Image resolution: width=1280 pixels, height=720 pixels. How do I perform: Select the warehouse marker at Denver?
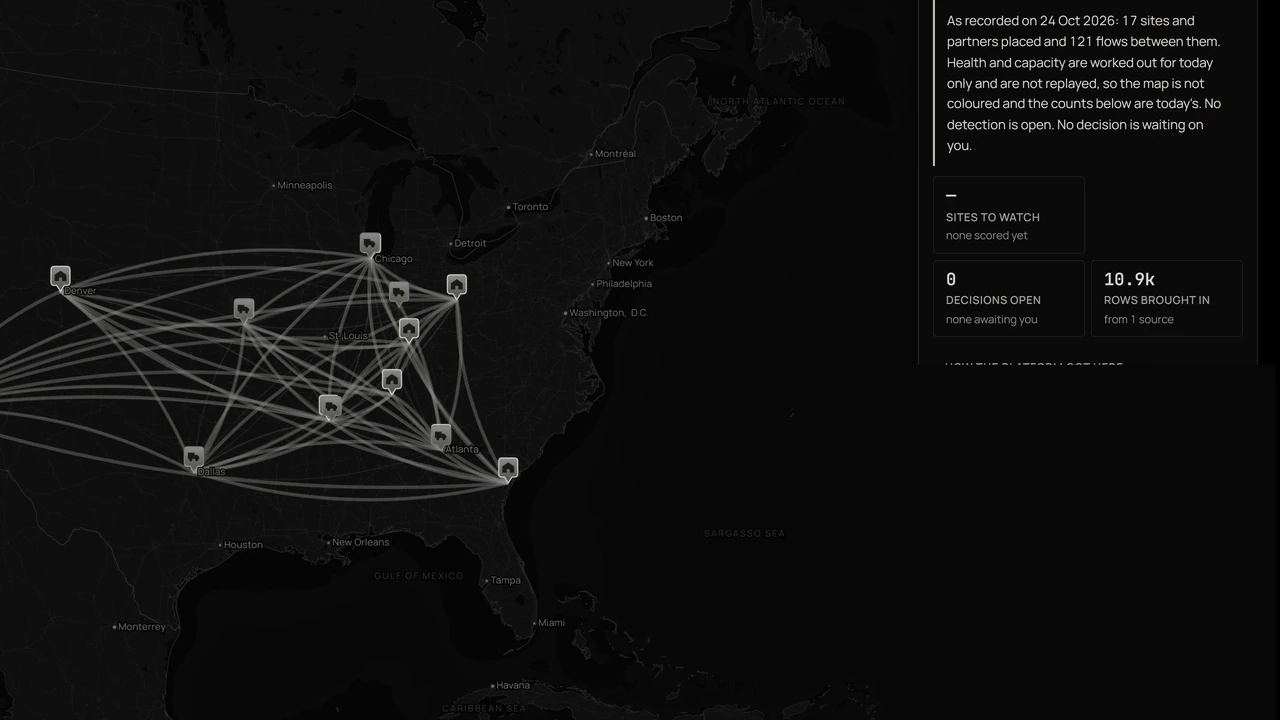(x=60, y=276)
